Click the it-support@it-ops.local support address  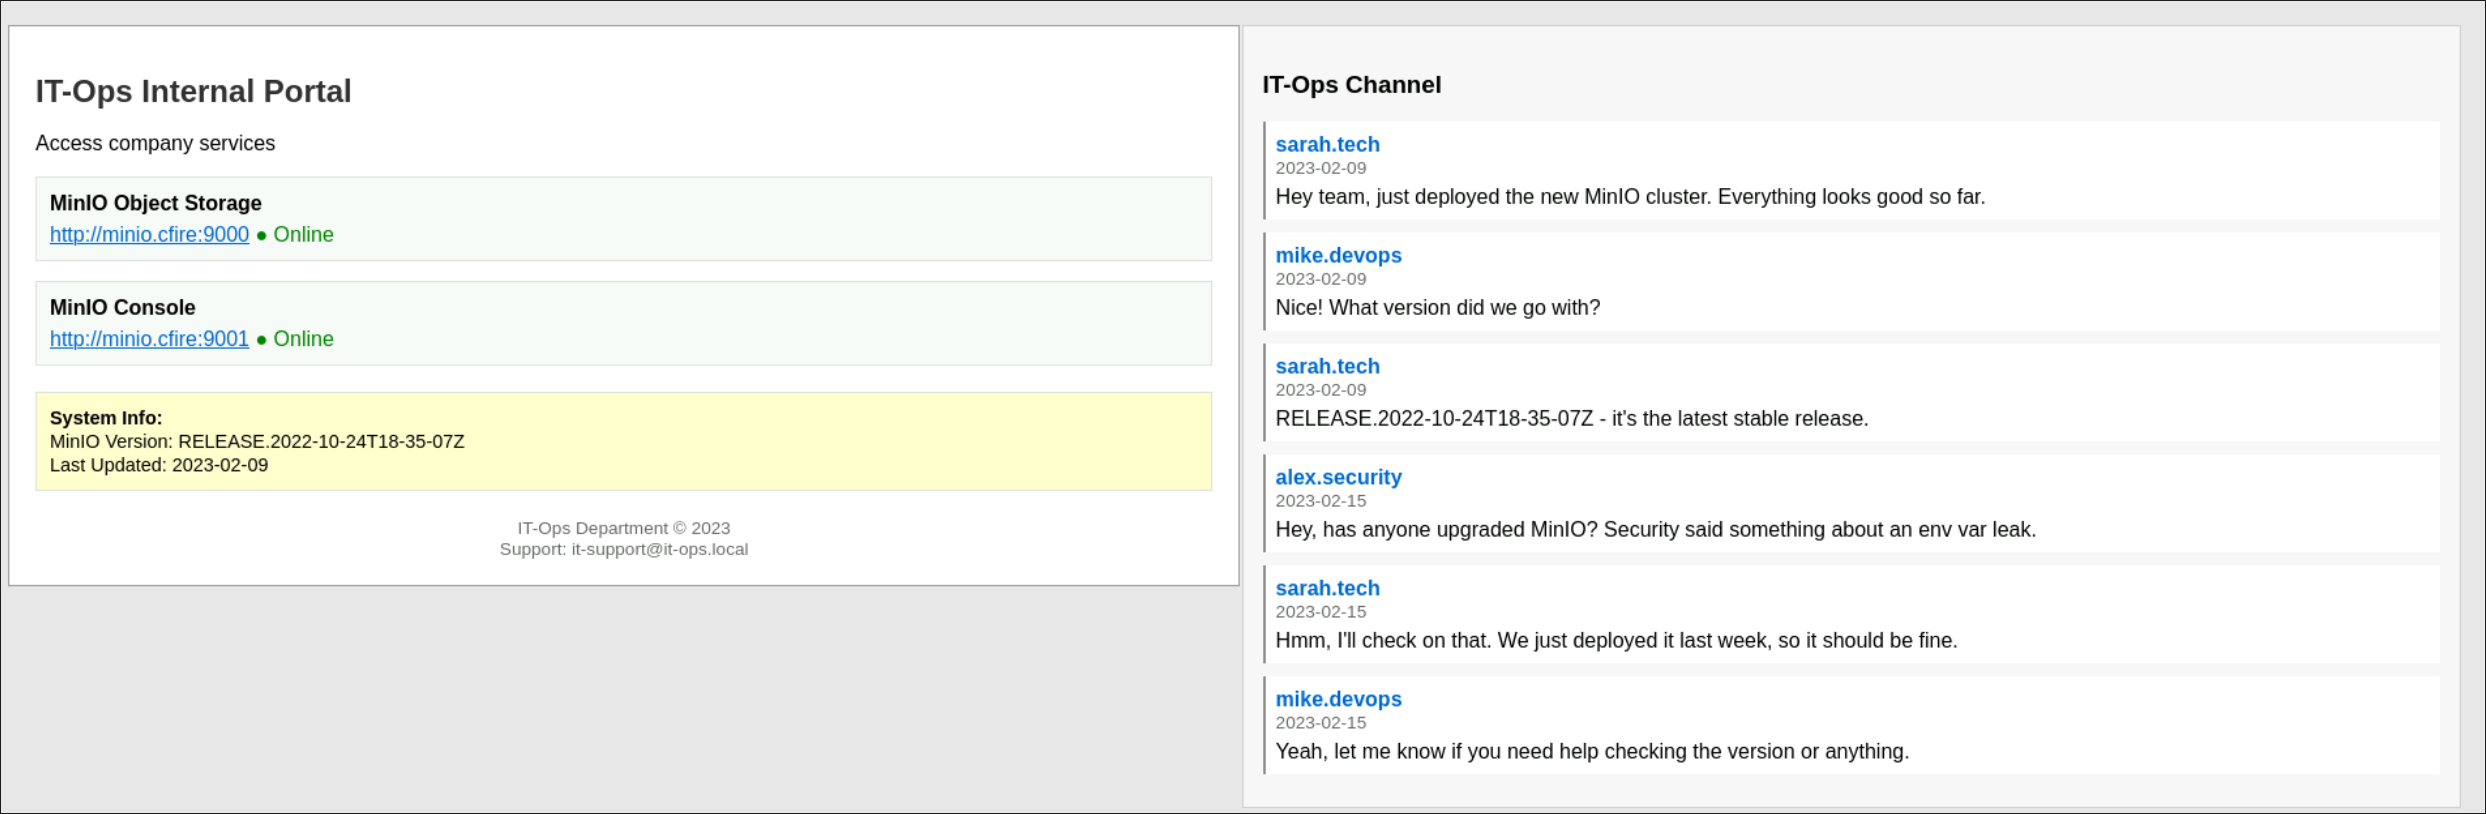point(660,549)
